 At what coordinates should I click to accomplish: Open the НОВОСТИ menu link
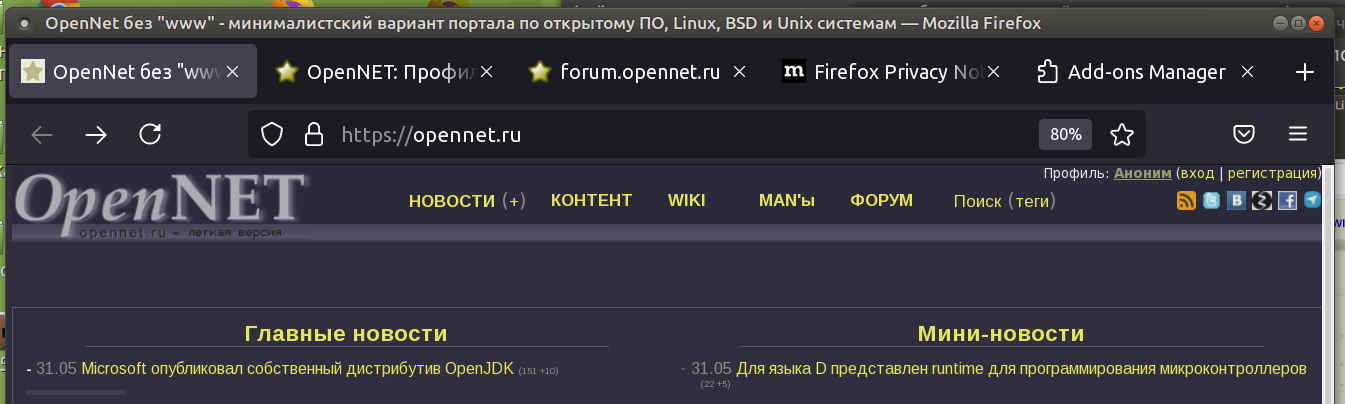point(452,201)
